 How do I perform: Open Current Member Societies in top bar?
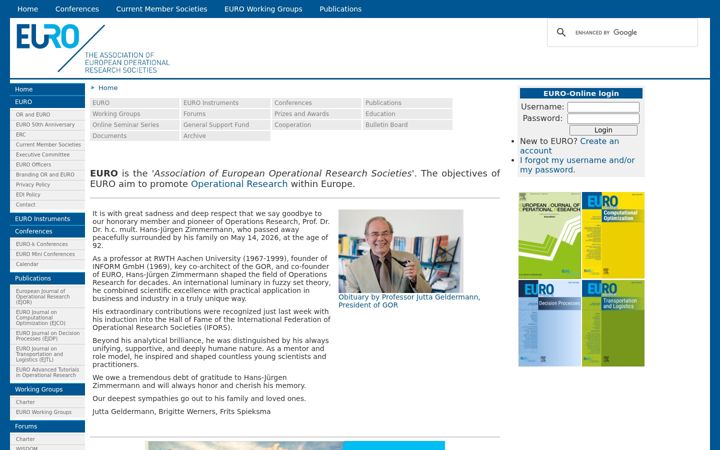coord(162,9)
